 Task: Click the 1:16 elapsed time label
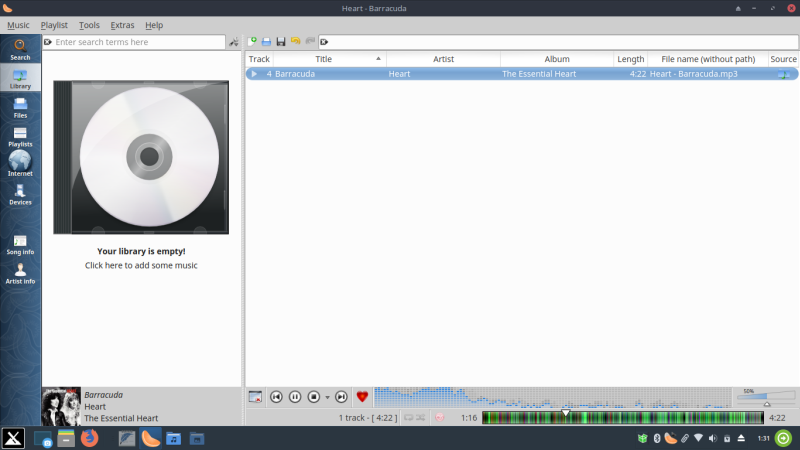(469, 418)
